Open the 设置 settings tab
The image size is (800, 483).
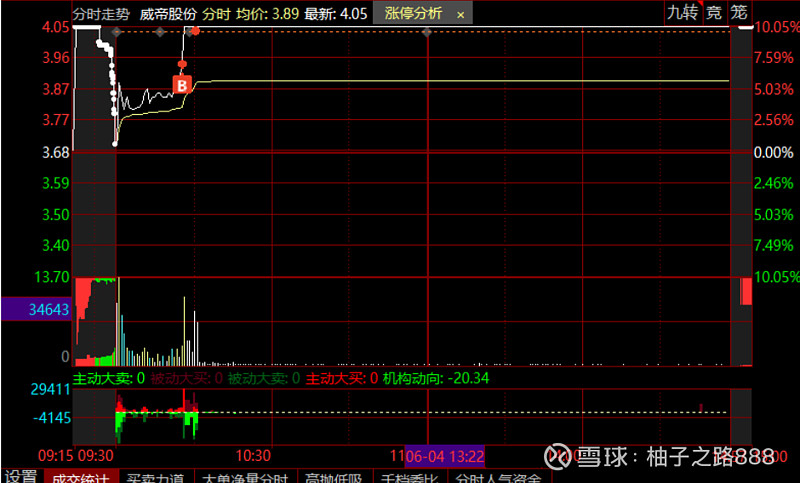pyautogui.click(x=21, y=476)
